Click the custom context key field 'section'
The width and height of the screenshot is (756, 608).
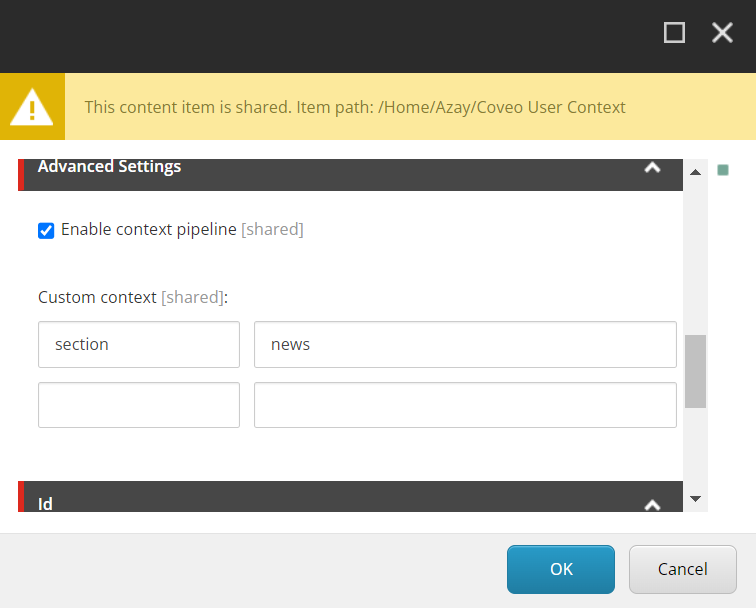(x=139, y=344)
